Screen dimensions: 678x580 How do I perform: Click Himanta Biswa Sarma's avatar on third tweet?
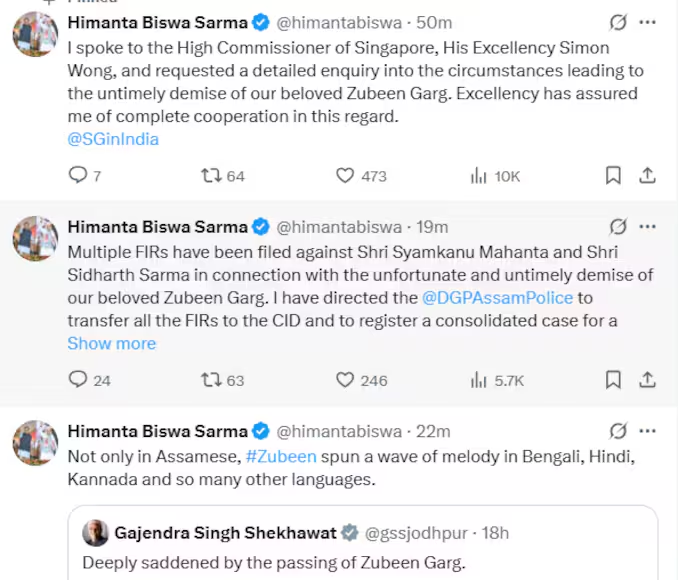(35, 443)
